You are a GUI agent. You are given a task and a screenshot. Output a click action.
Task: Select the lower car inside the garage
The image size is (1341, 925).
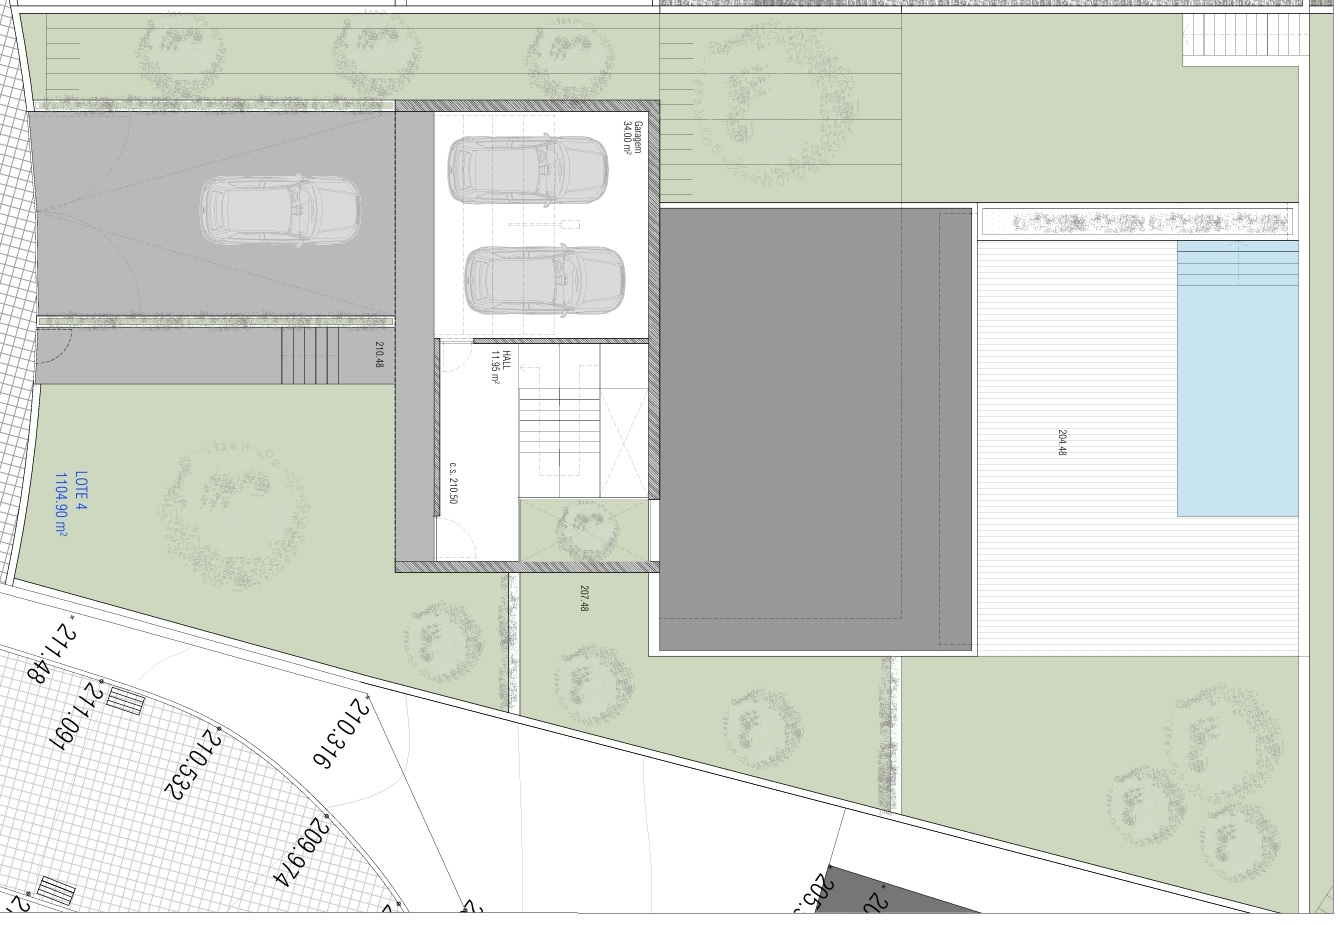[x=545, y=281]
